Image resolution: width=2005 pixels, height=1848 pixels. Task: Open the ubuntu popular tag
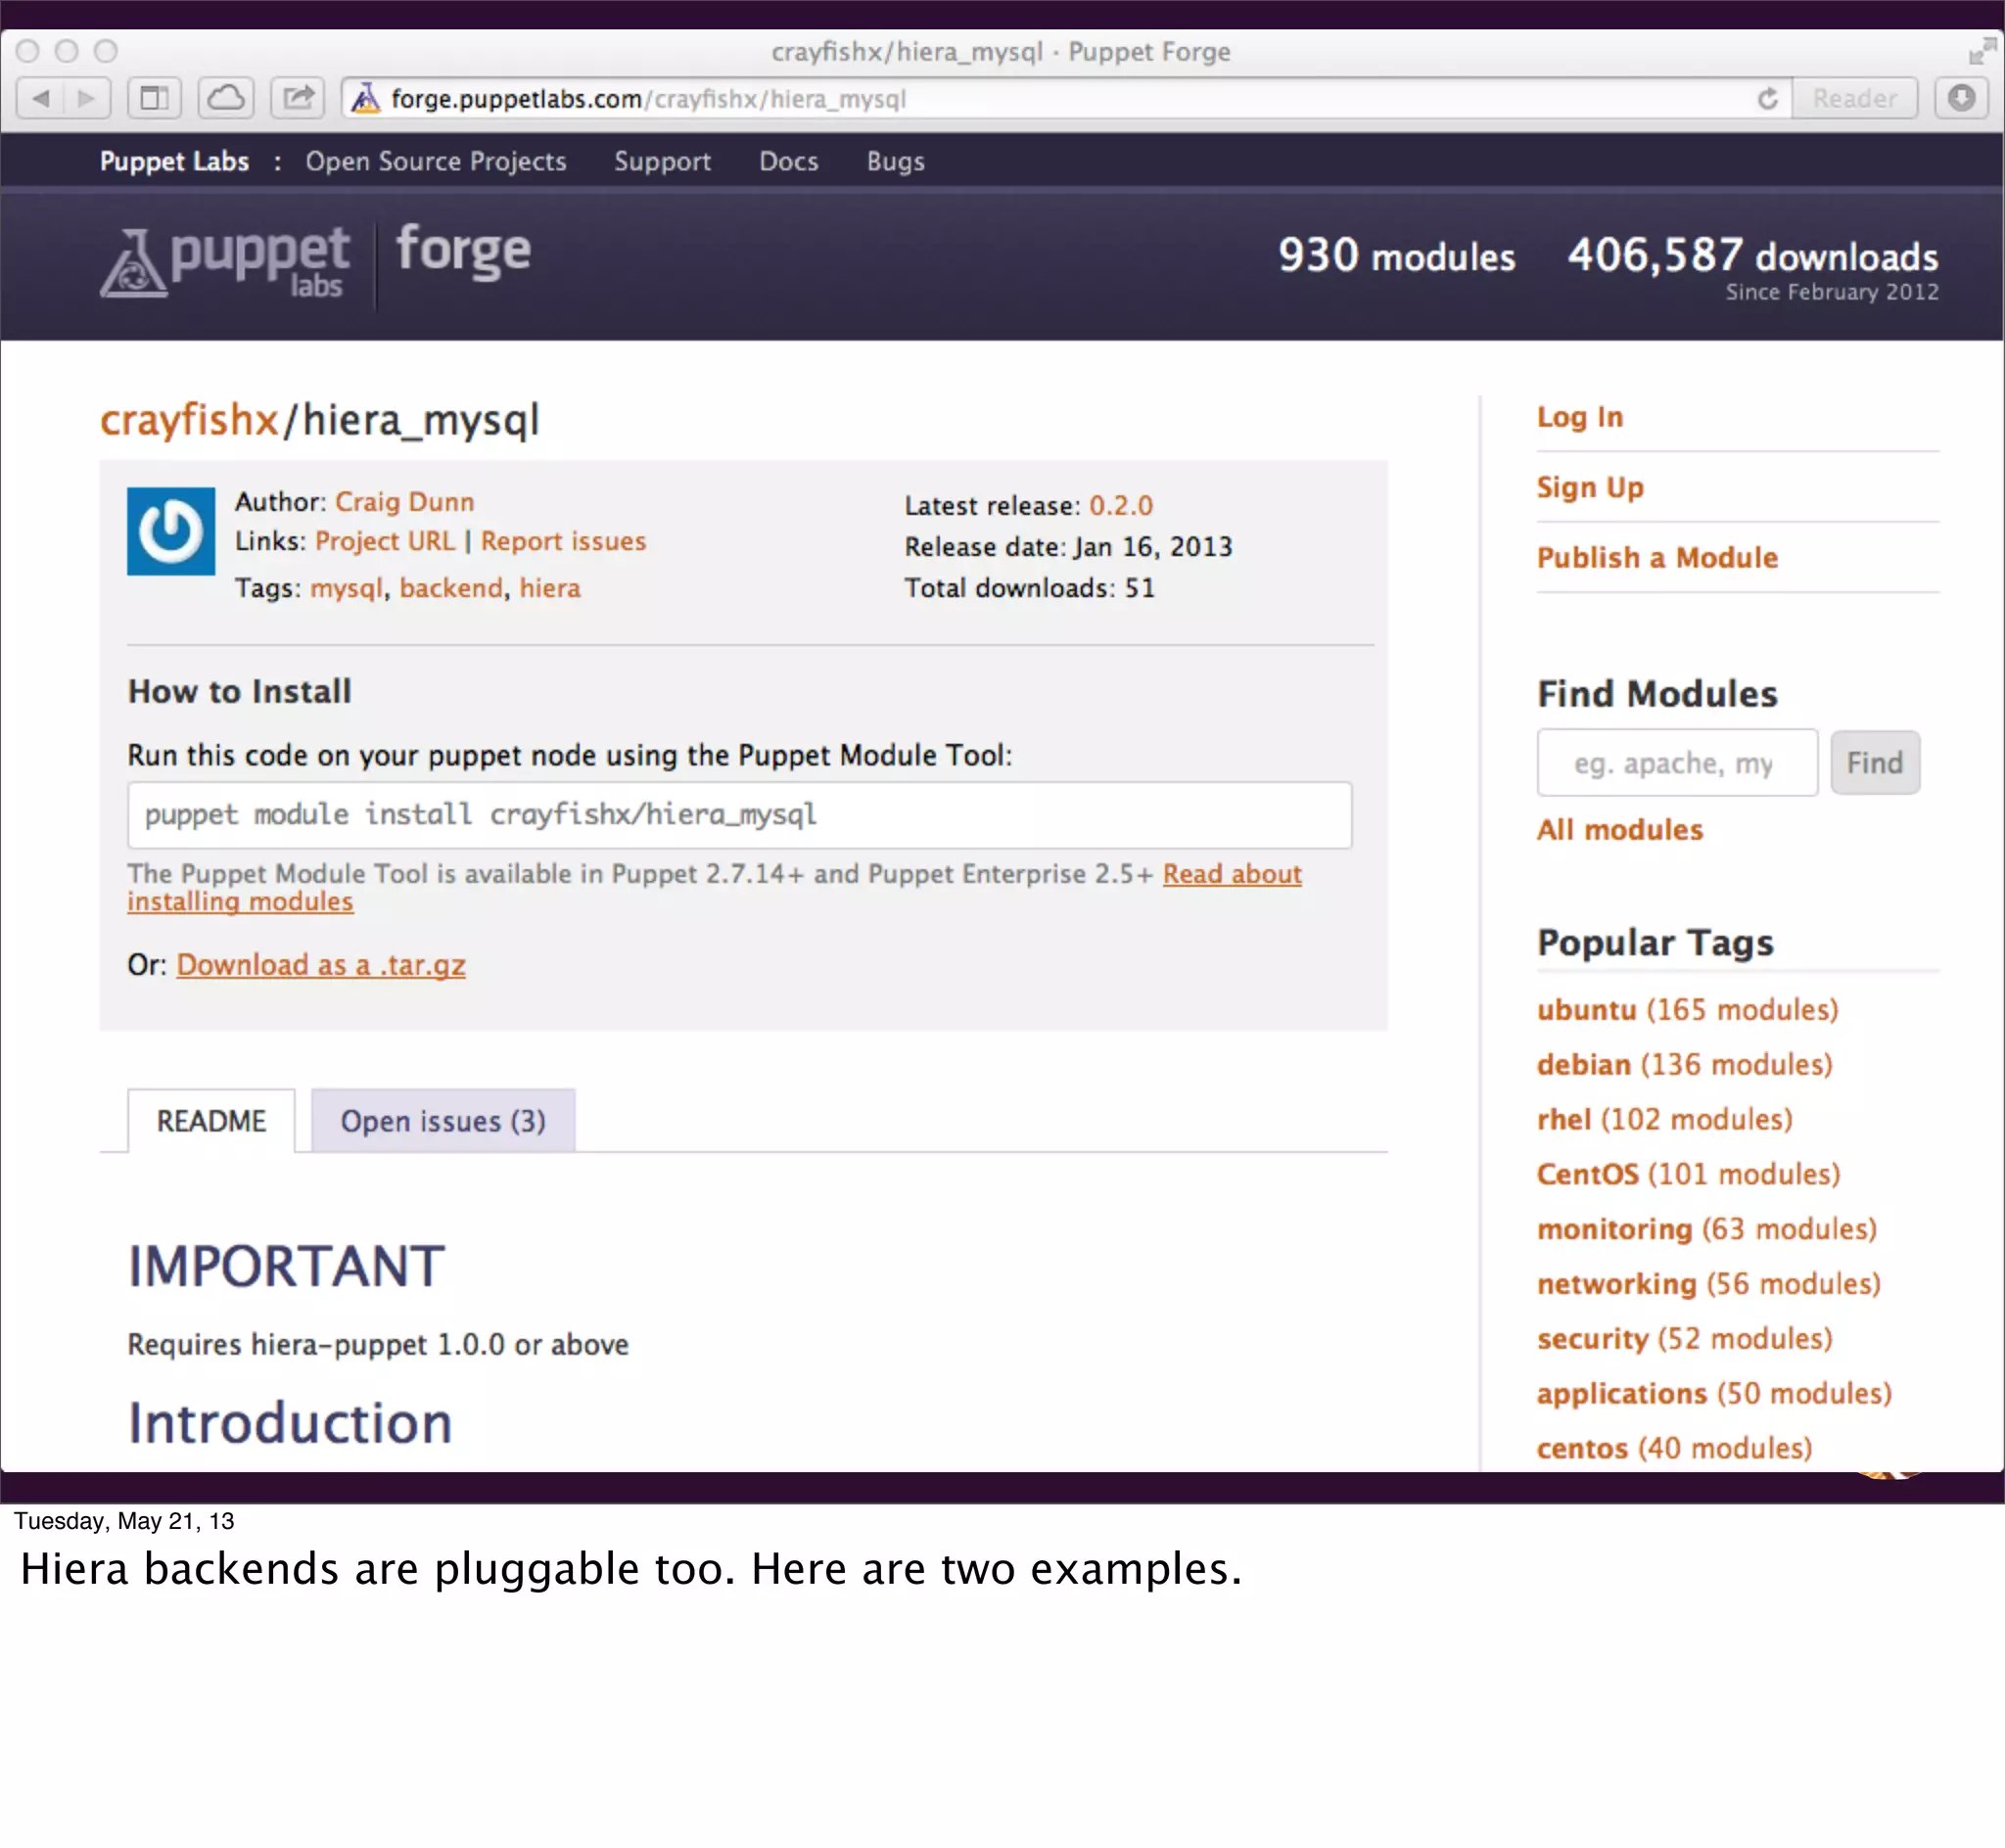[x=1587, y=1010]
